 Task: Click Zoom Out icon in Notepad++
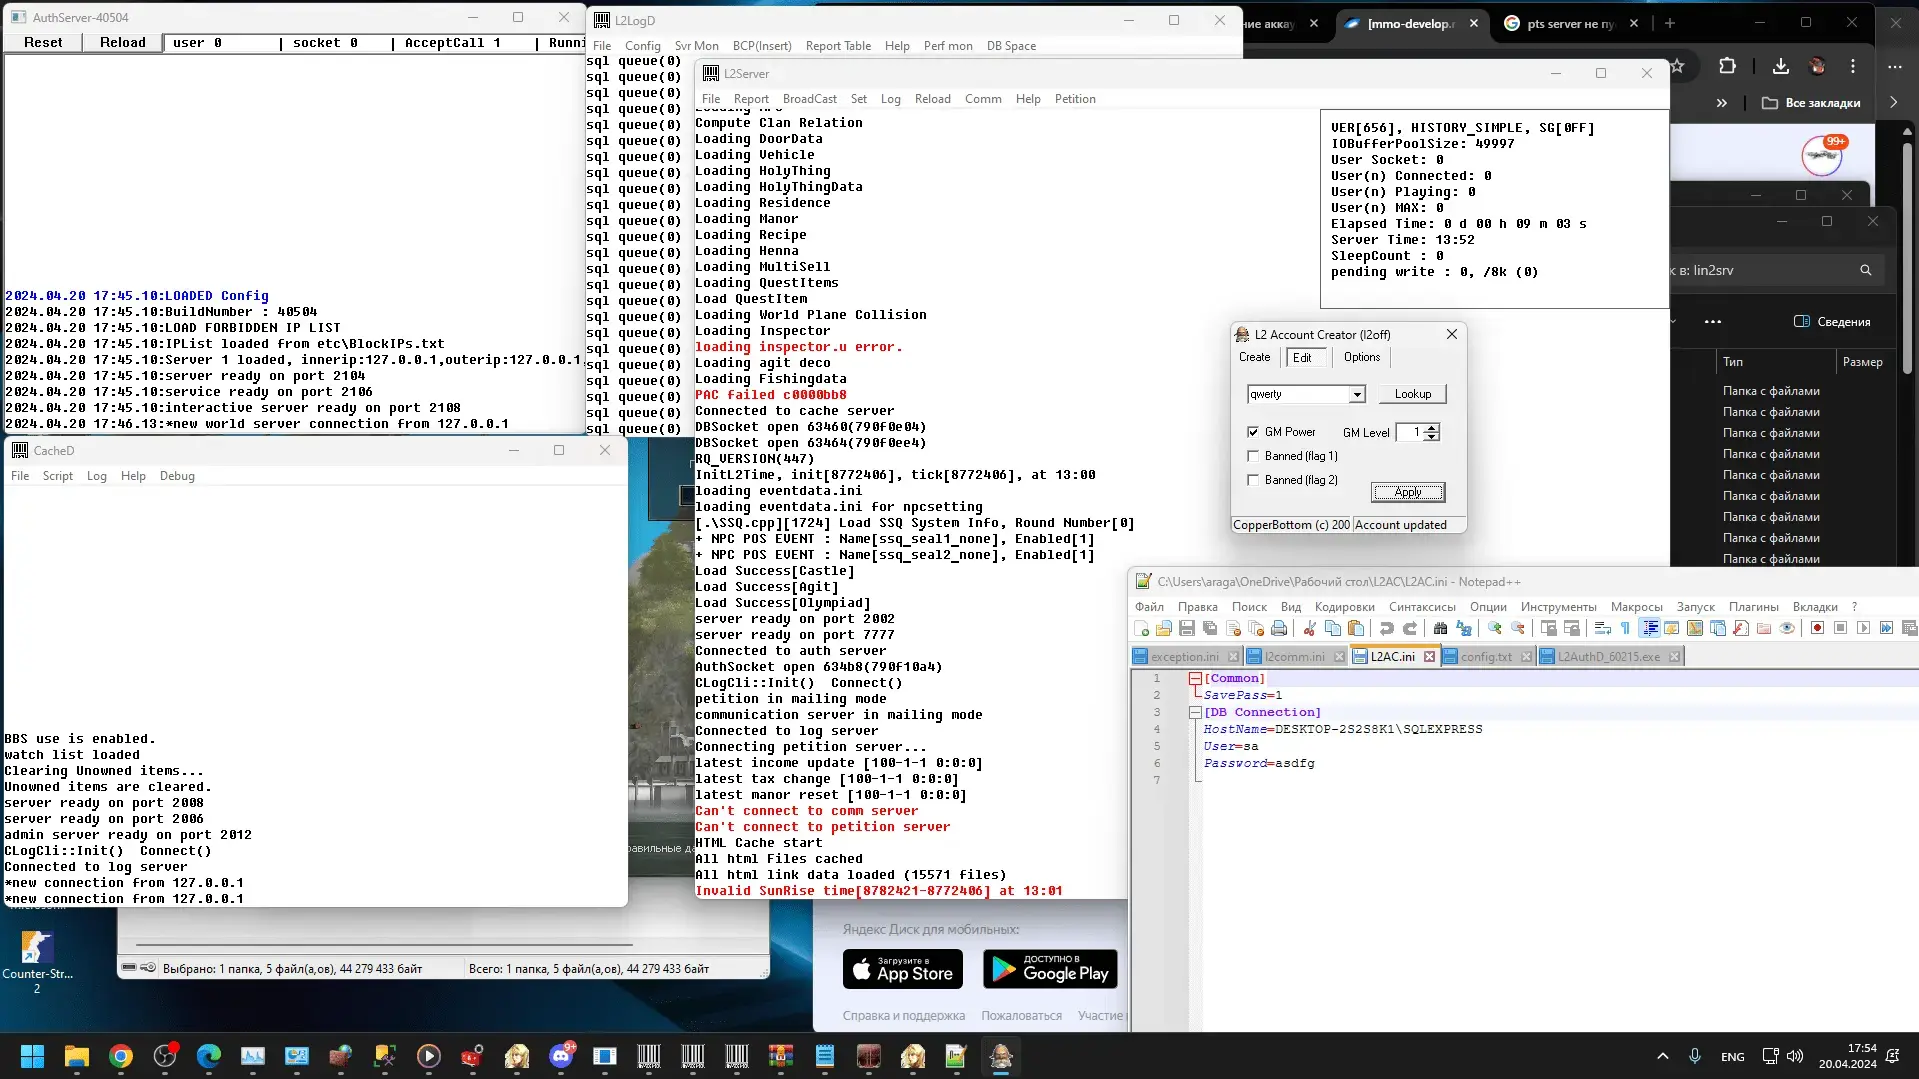tap(1518, 628)
